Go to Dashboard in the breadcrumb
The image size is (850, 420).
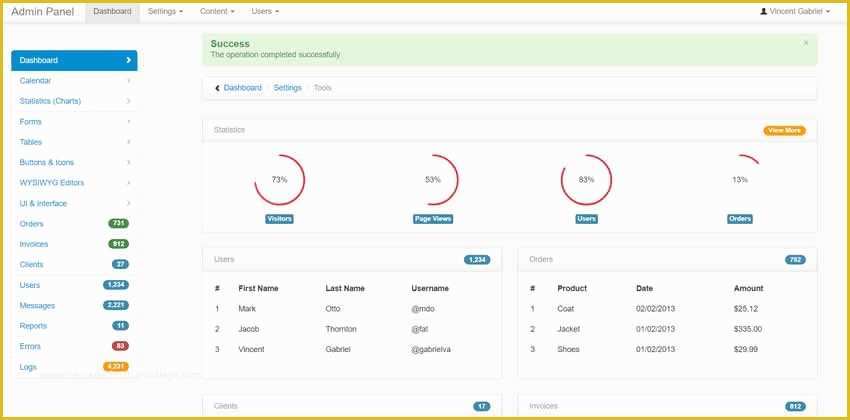click(243, 88)
